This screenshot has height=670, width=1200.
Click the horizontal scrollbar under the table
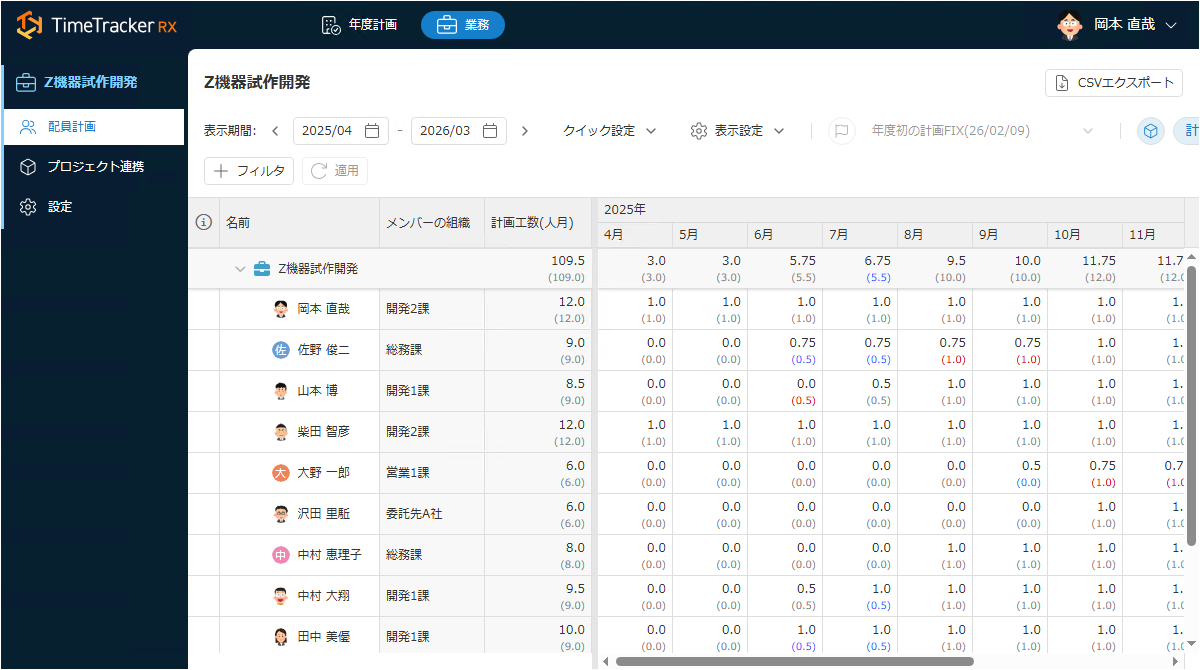(x=794, y=661)
